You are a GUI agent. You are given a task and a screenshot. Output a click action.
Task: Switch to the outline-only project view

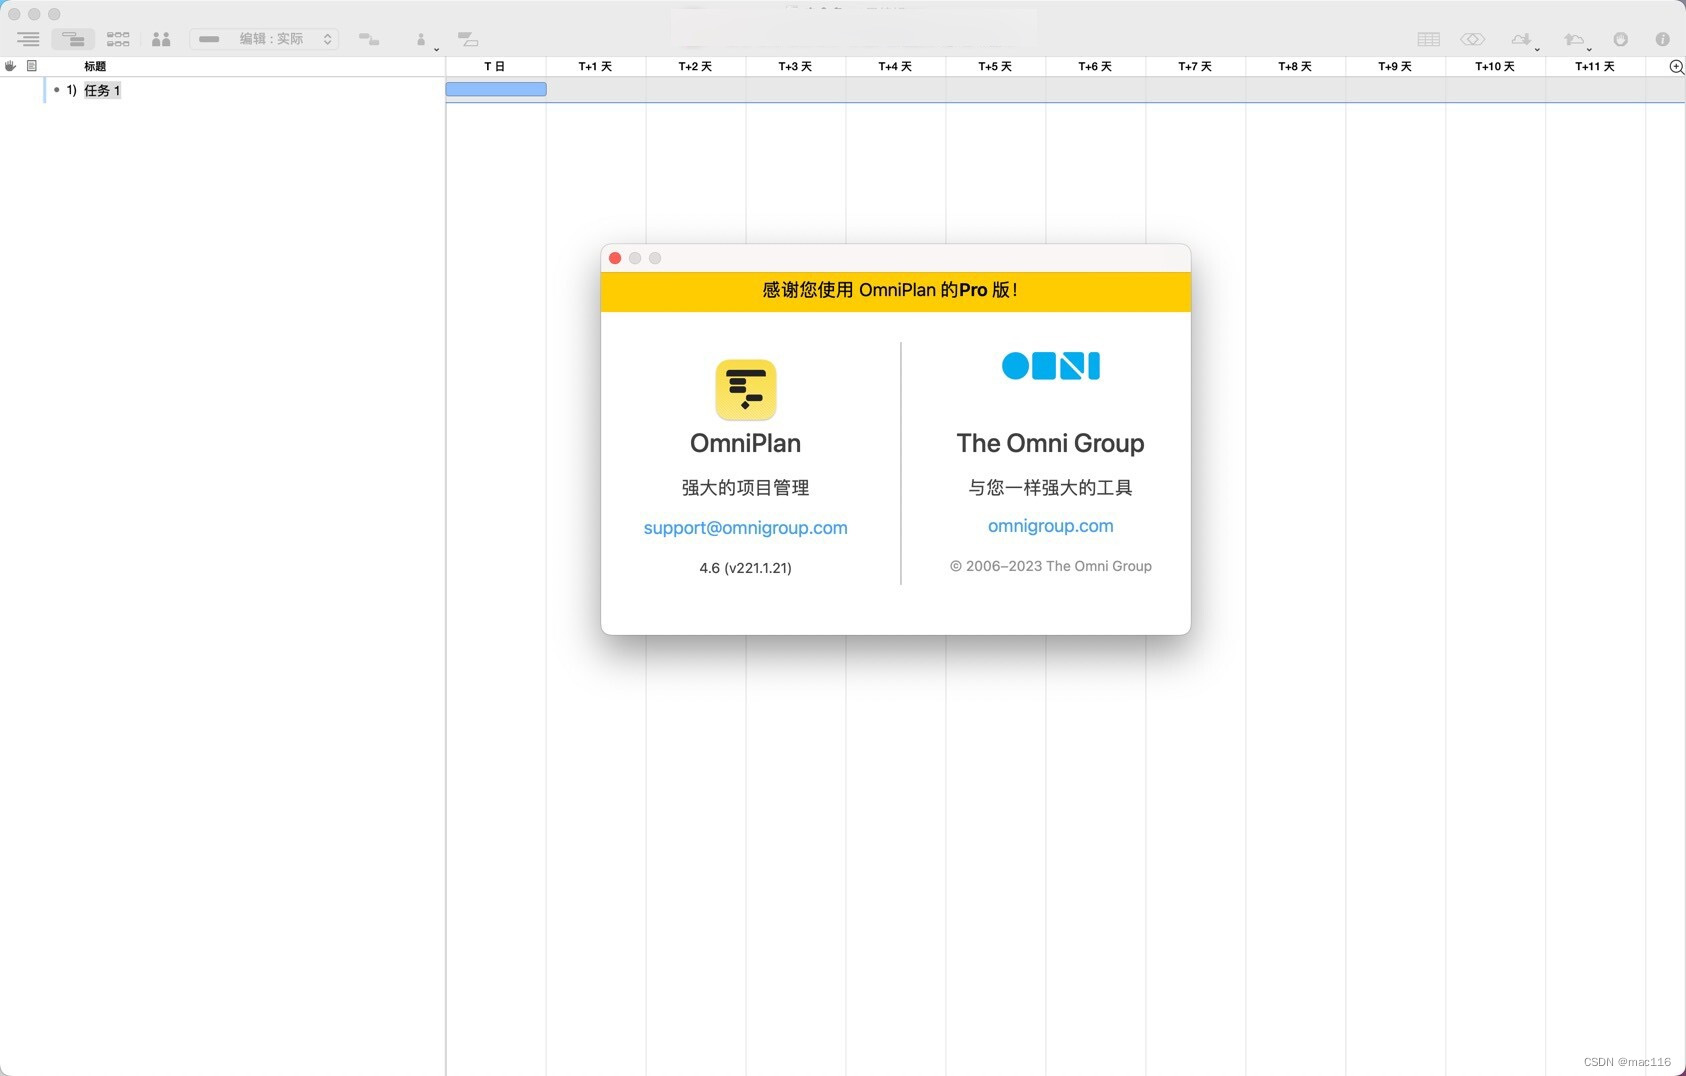pos(28,39)
